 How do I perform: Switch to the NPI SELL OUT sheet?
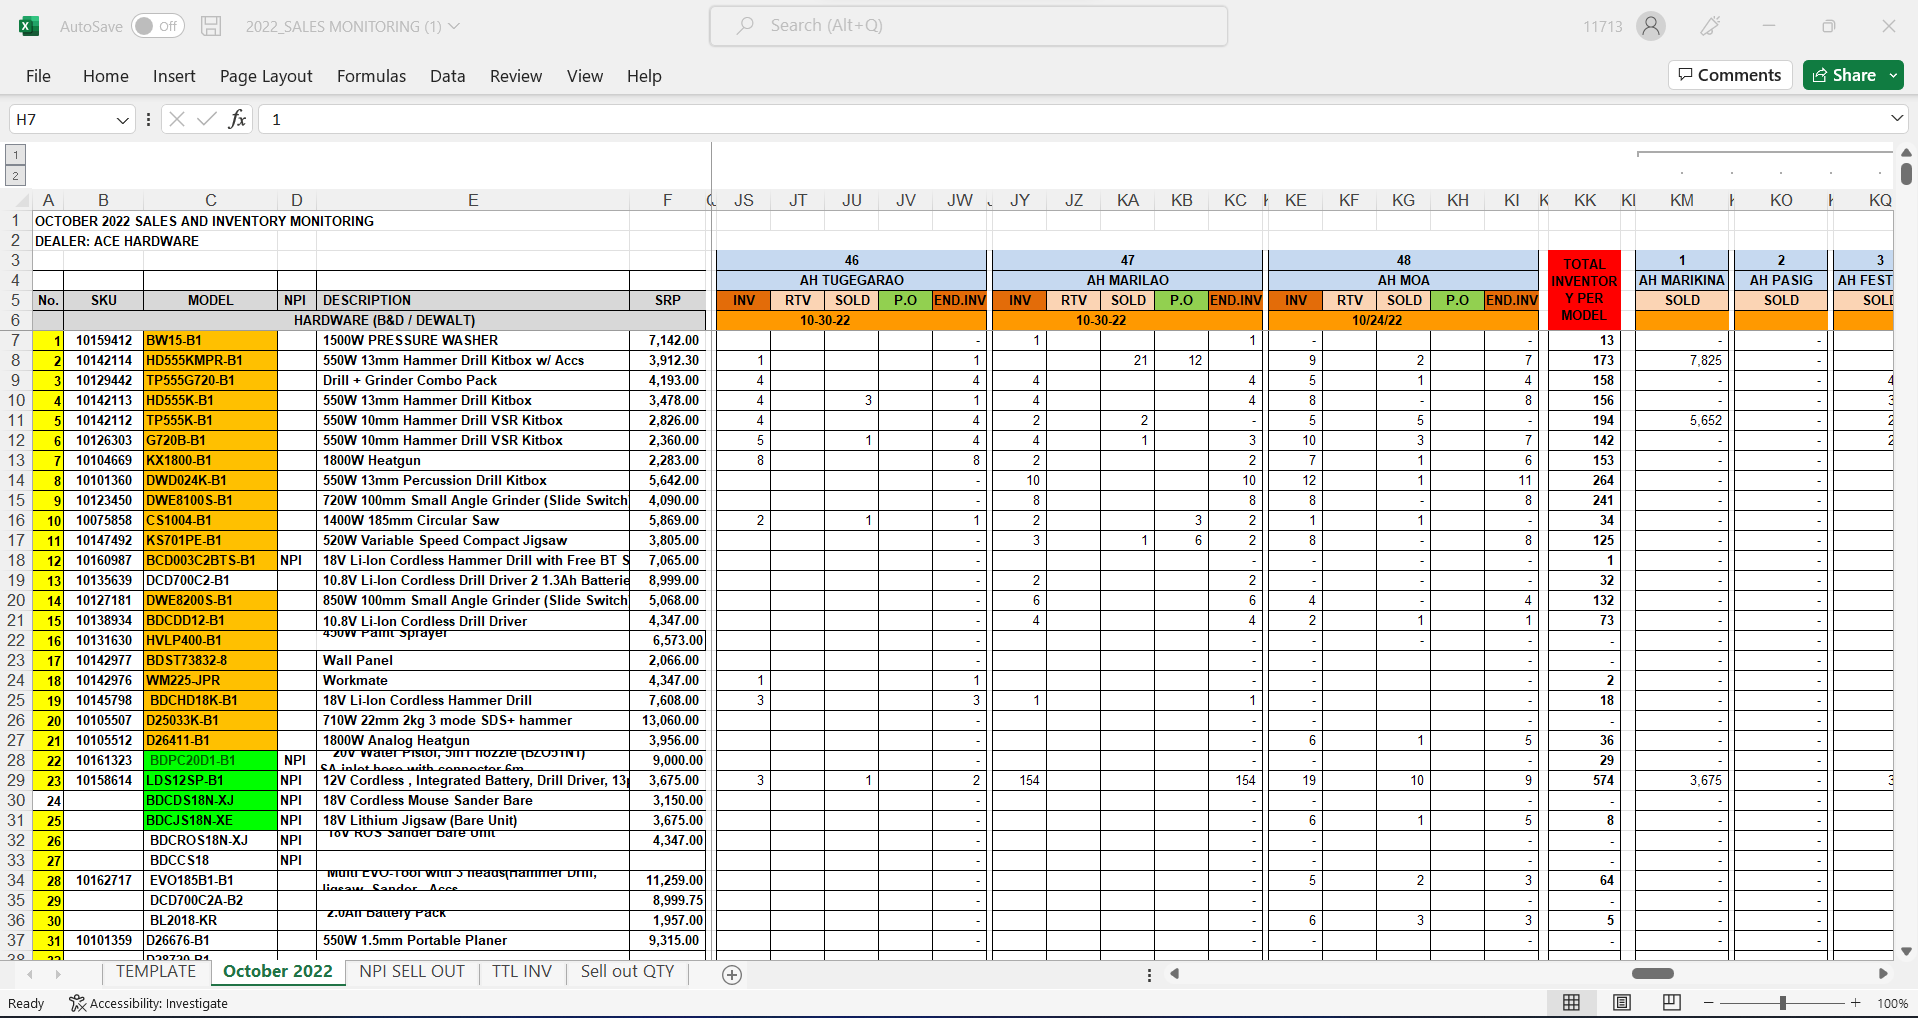[x=412, y=972]
